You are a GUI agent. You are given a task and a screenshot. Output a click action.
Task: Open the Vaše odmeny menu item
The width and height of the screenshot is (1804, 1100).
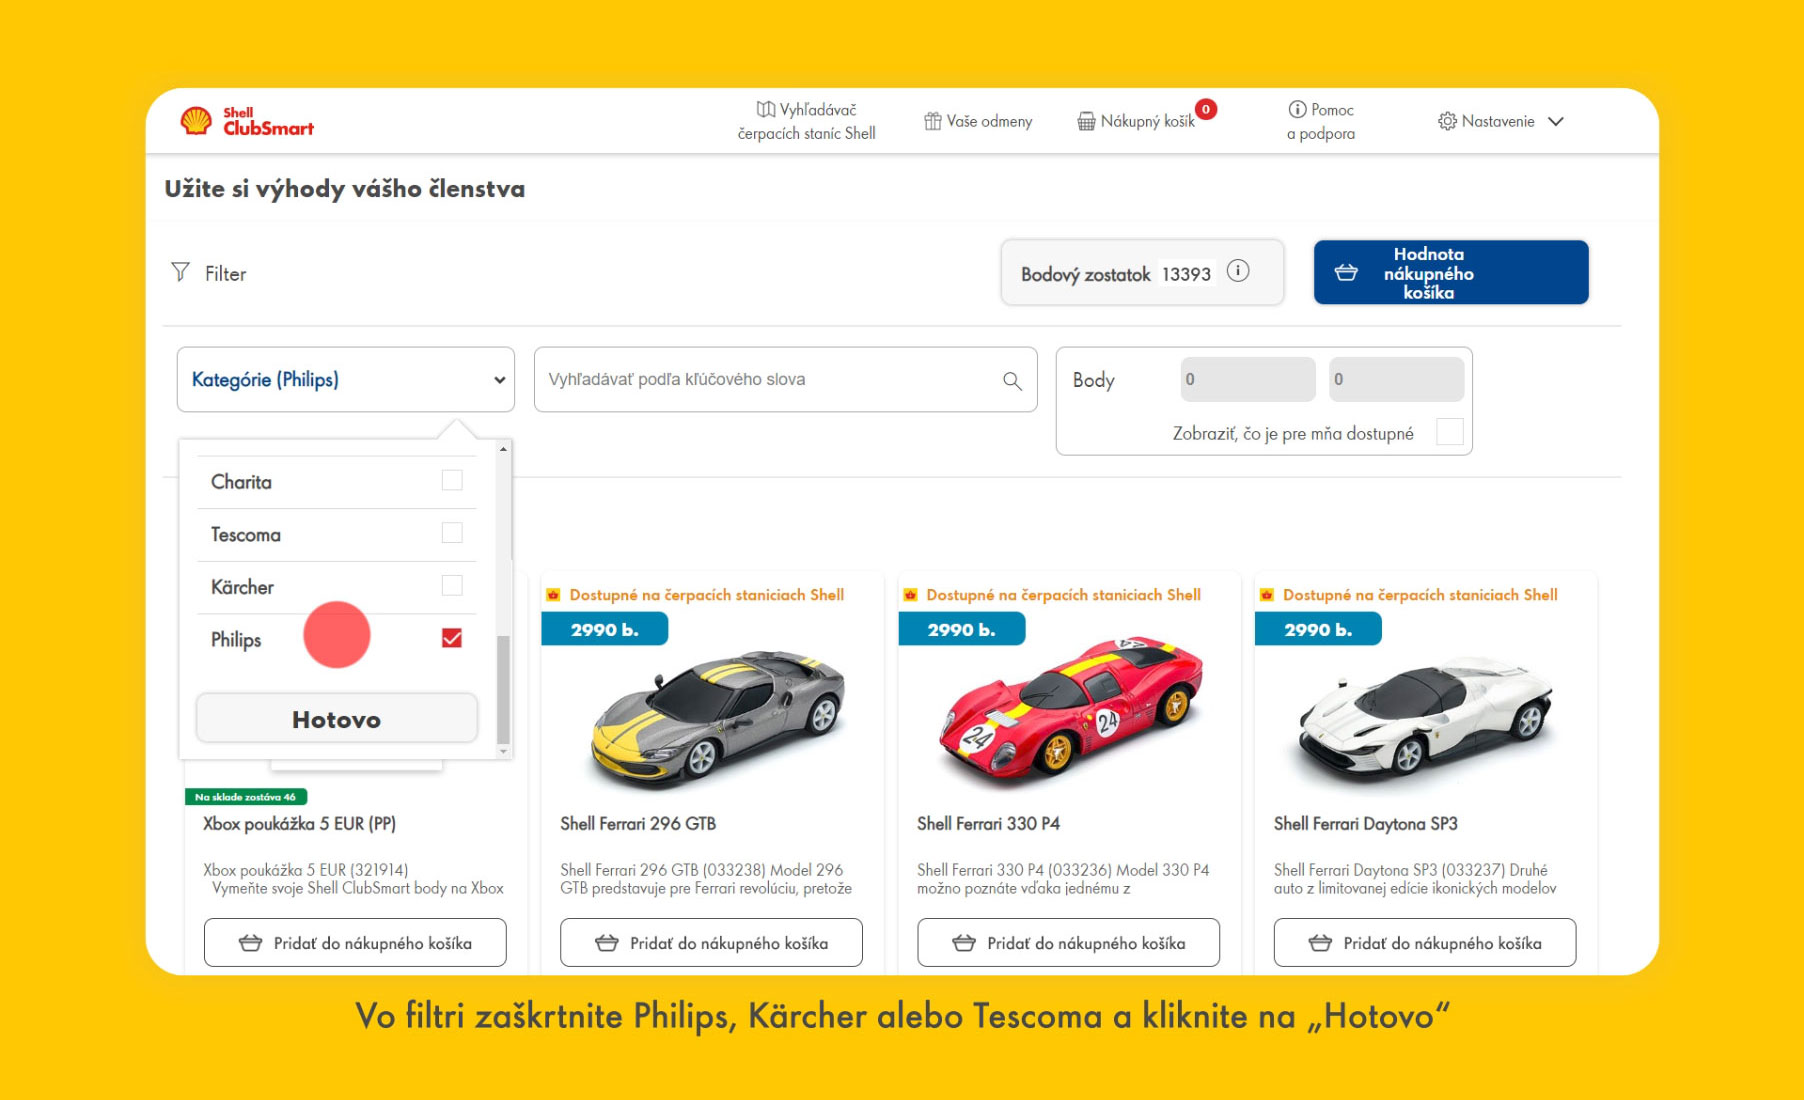[978, 121]
